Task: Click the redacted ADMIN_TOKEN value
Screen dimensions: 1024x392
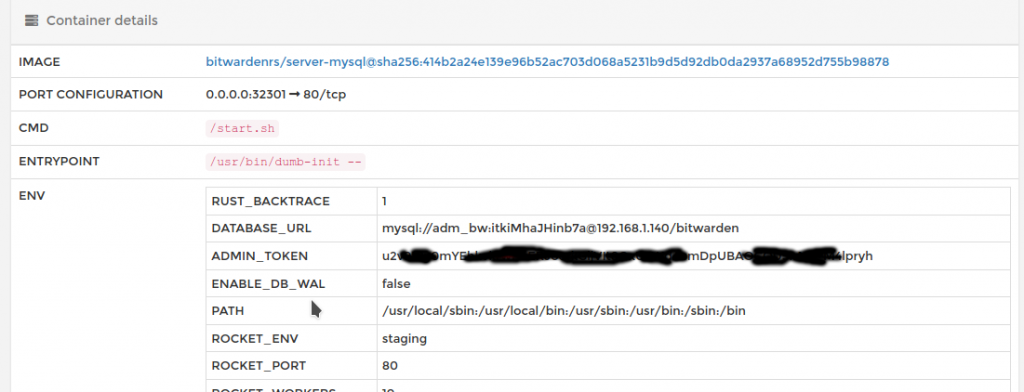Action: click(x=627, y=256)
